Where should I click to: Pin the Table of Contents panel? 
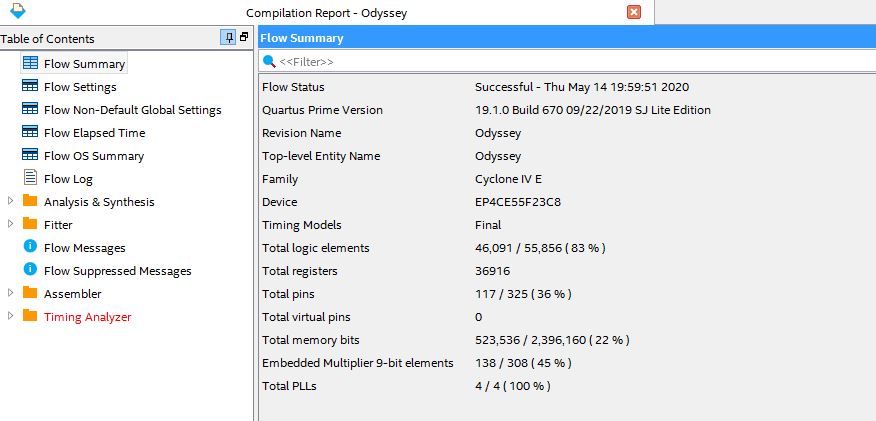click(228, 38)
